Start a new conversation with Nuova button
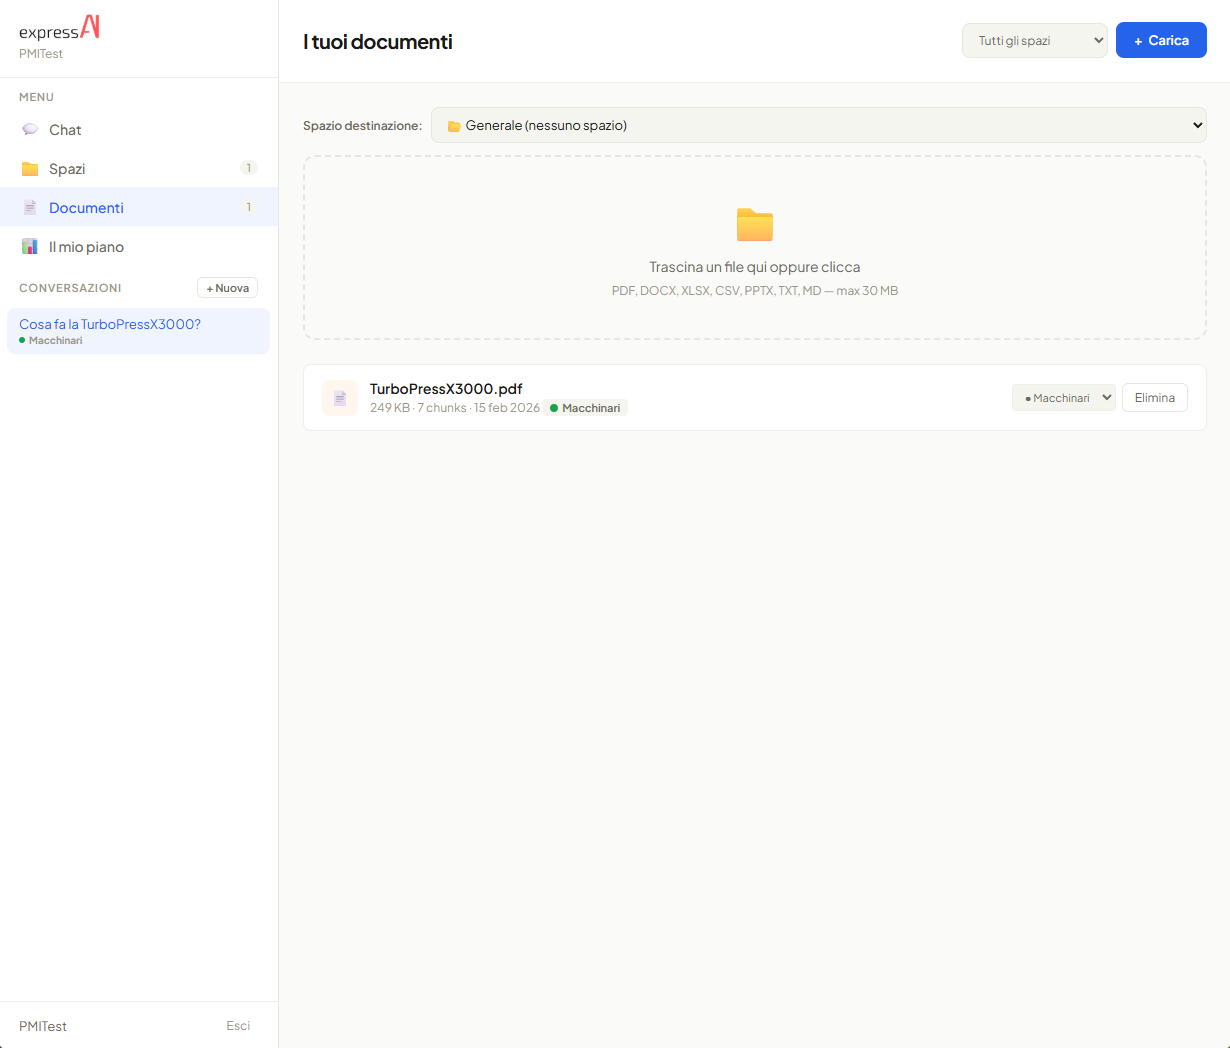 [227, 288]
